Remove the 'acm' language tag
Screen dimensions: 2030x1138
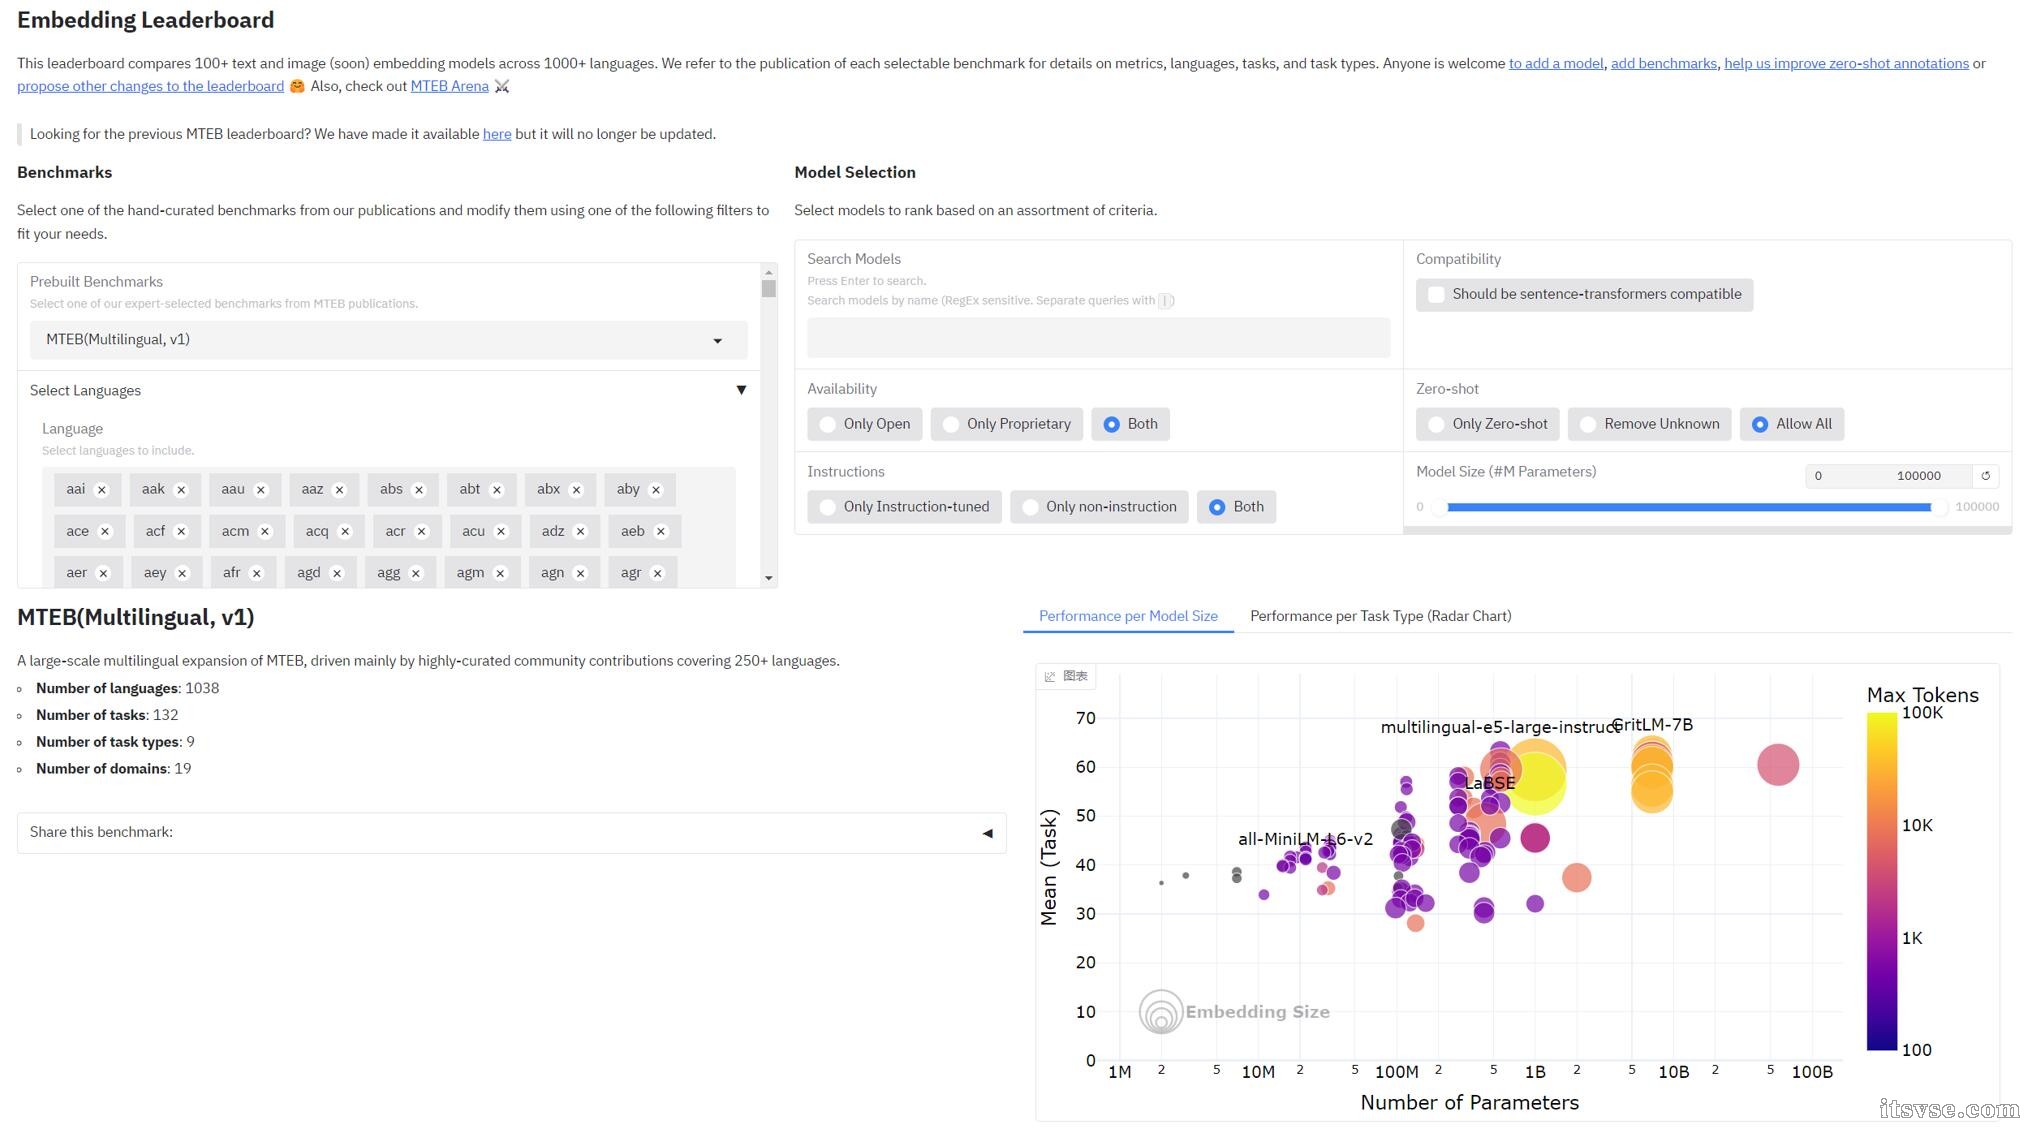[x=265, y=532]
